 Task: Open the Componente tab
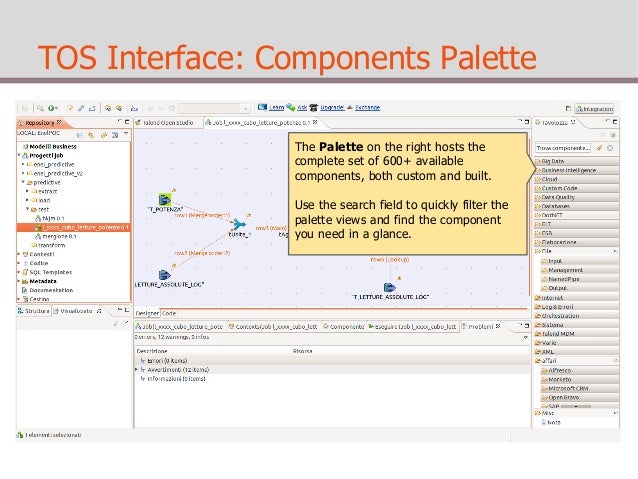click(343, 327)
